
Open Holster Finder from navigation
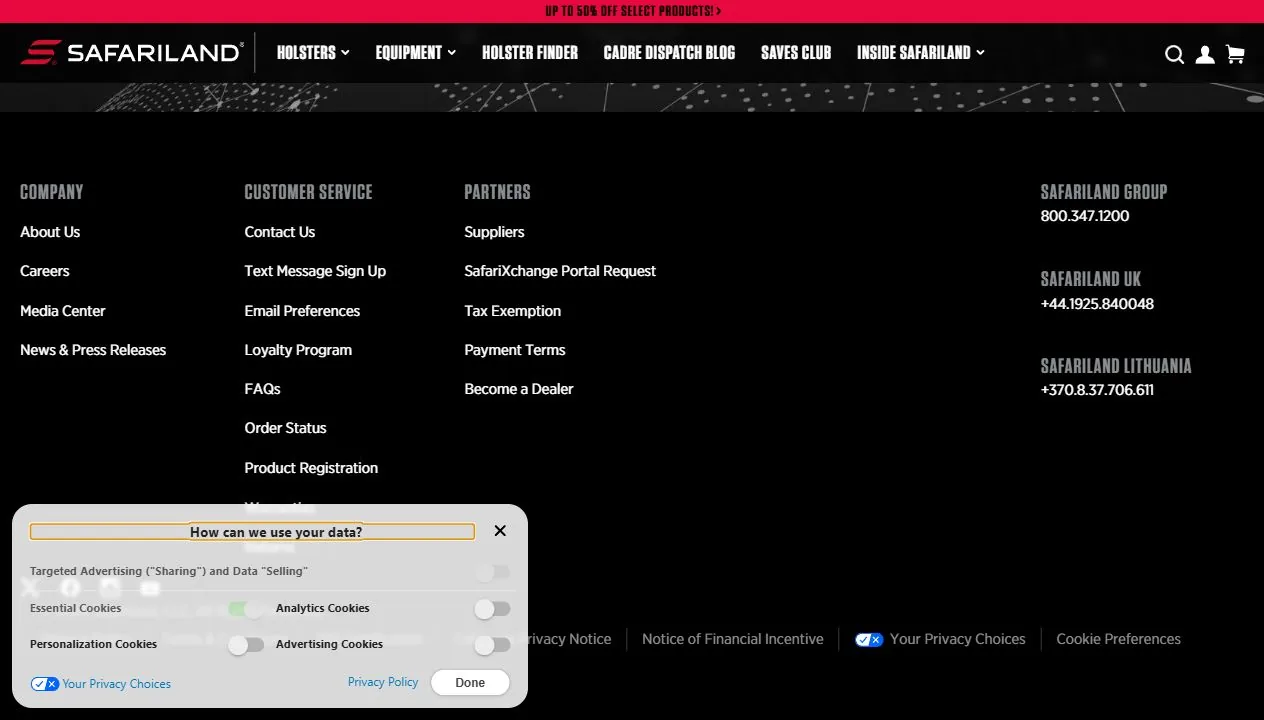tap(530, 52)
